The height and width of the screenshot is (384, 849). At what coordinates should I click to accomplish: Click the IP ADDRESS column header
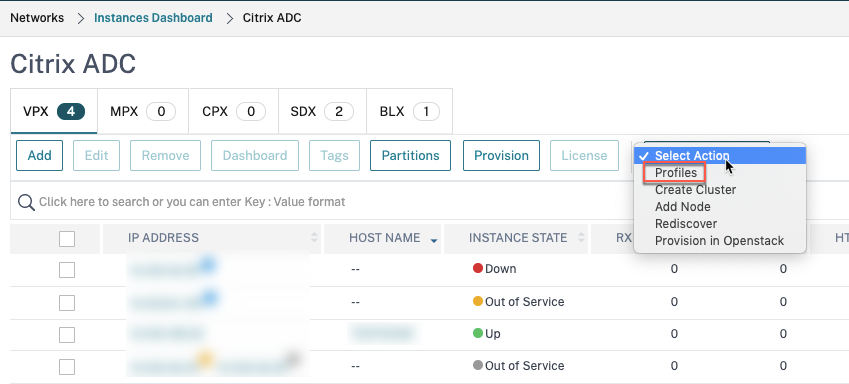[x=164, y=238]
